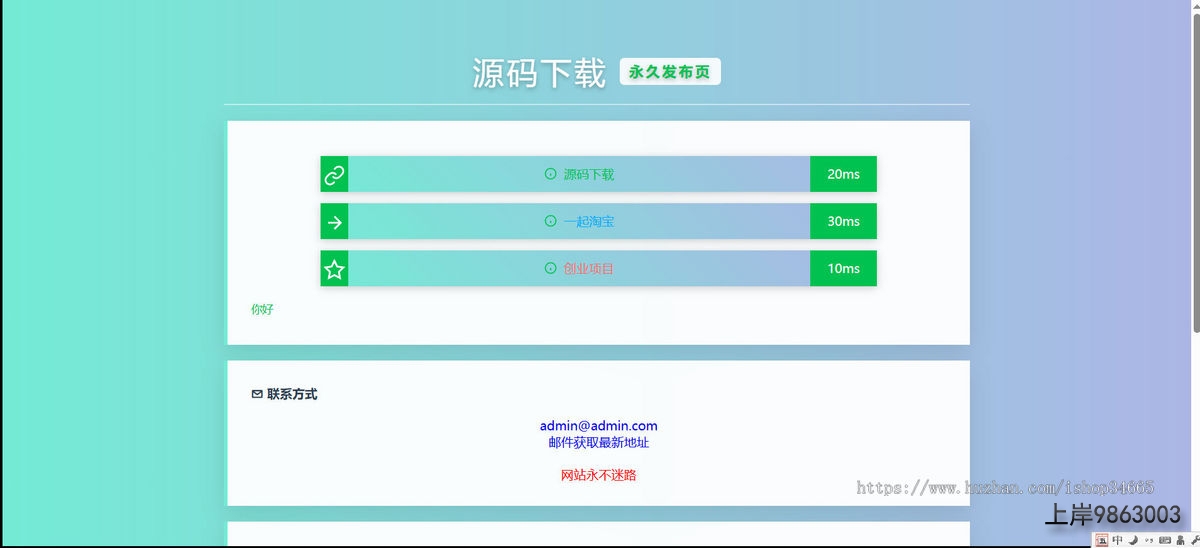Click the circle icon before 源码下载 text
The width and height of the screenshot is (1200, 548).
click(x=550, y=174)
